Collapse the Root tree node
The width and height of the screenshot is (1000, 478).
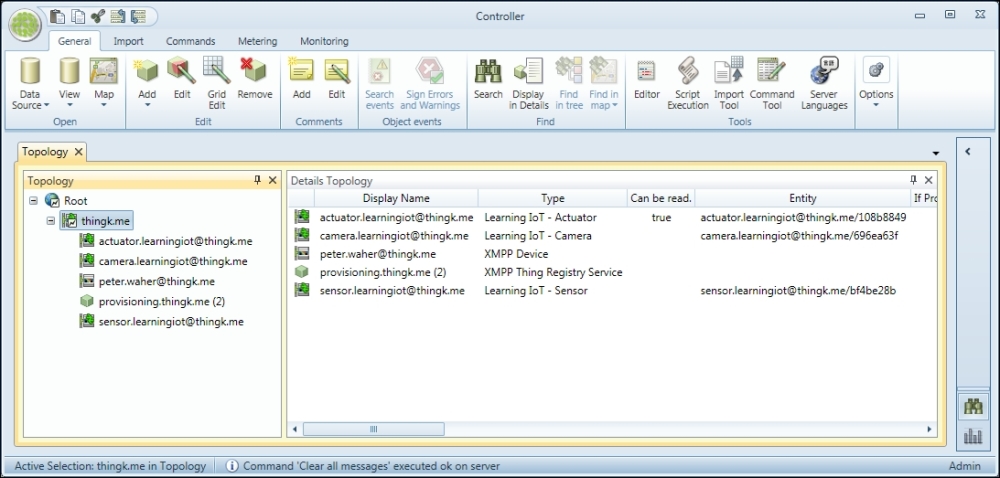pos(33,201)
